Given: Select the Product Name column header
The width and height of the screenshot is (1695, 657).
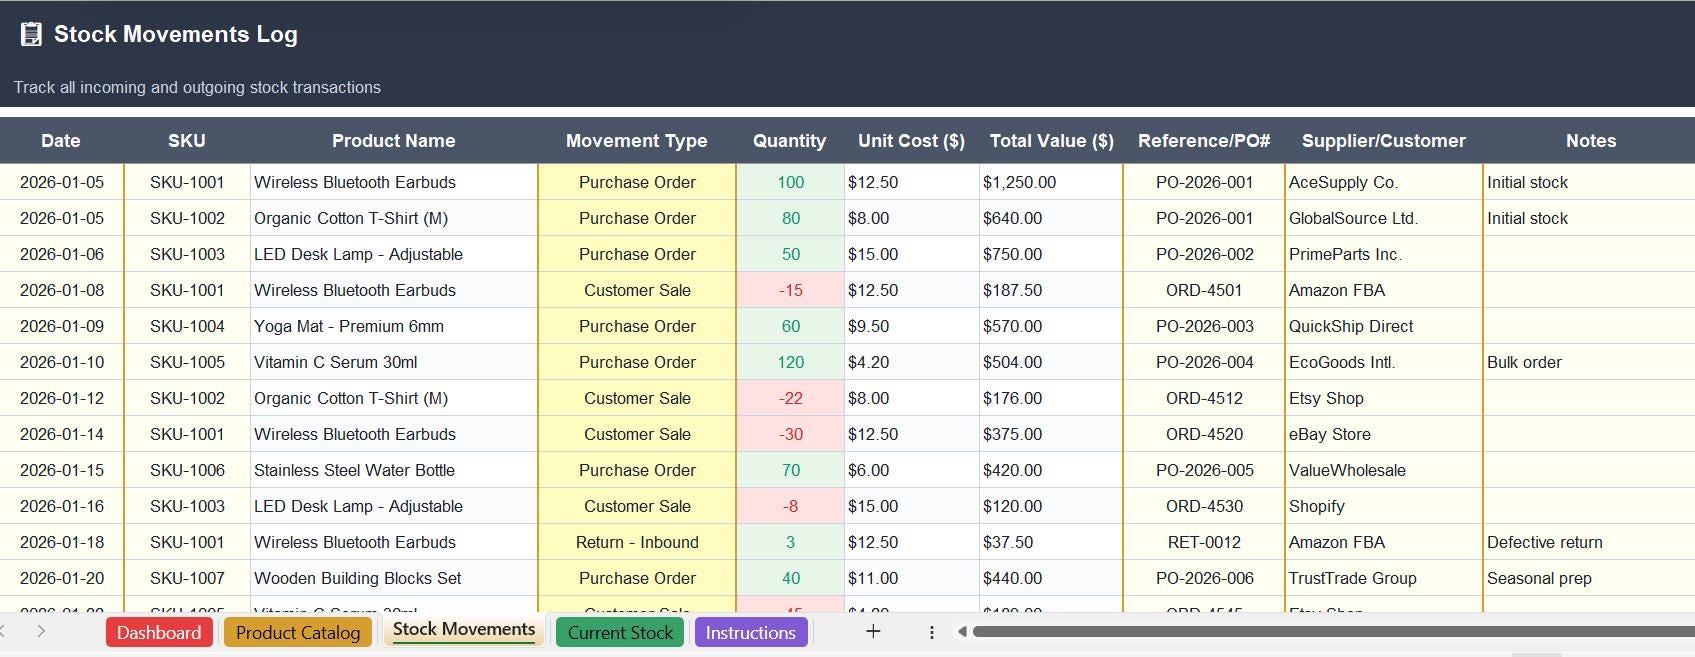Looking at the screenshot, I should 394,141.
